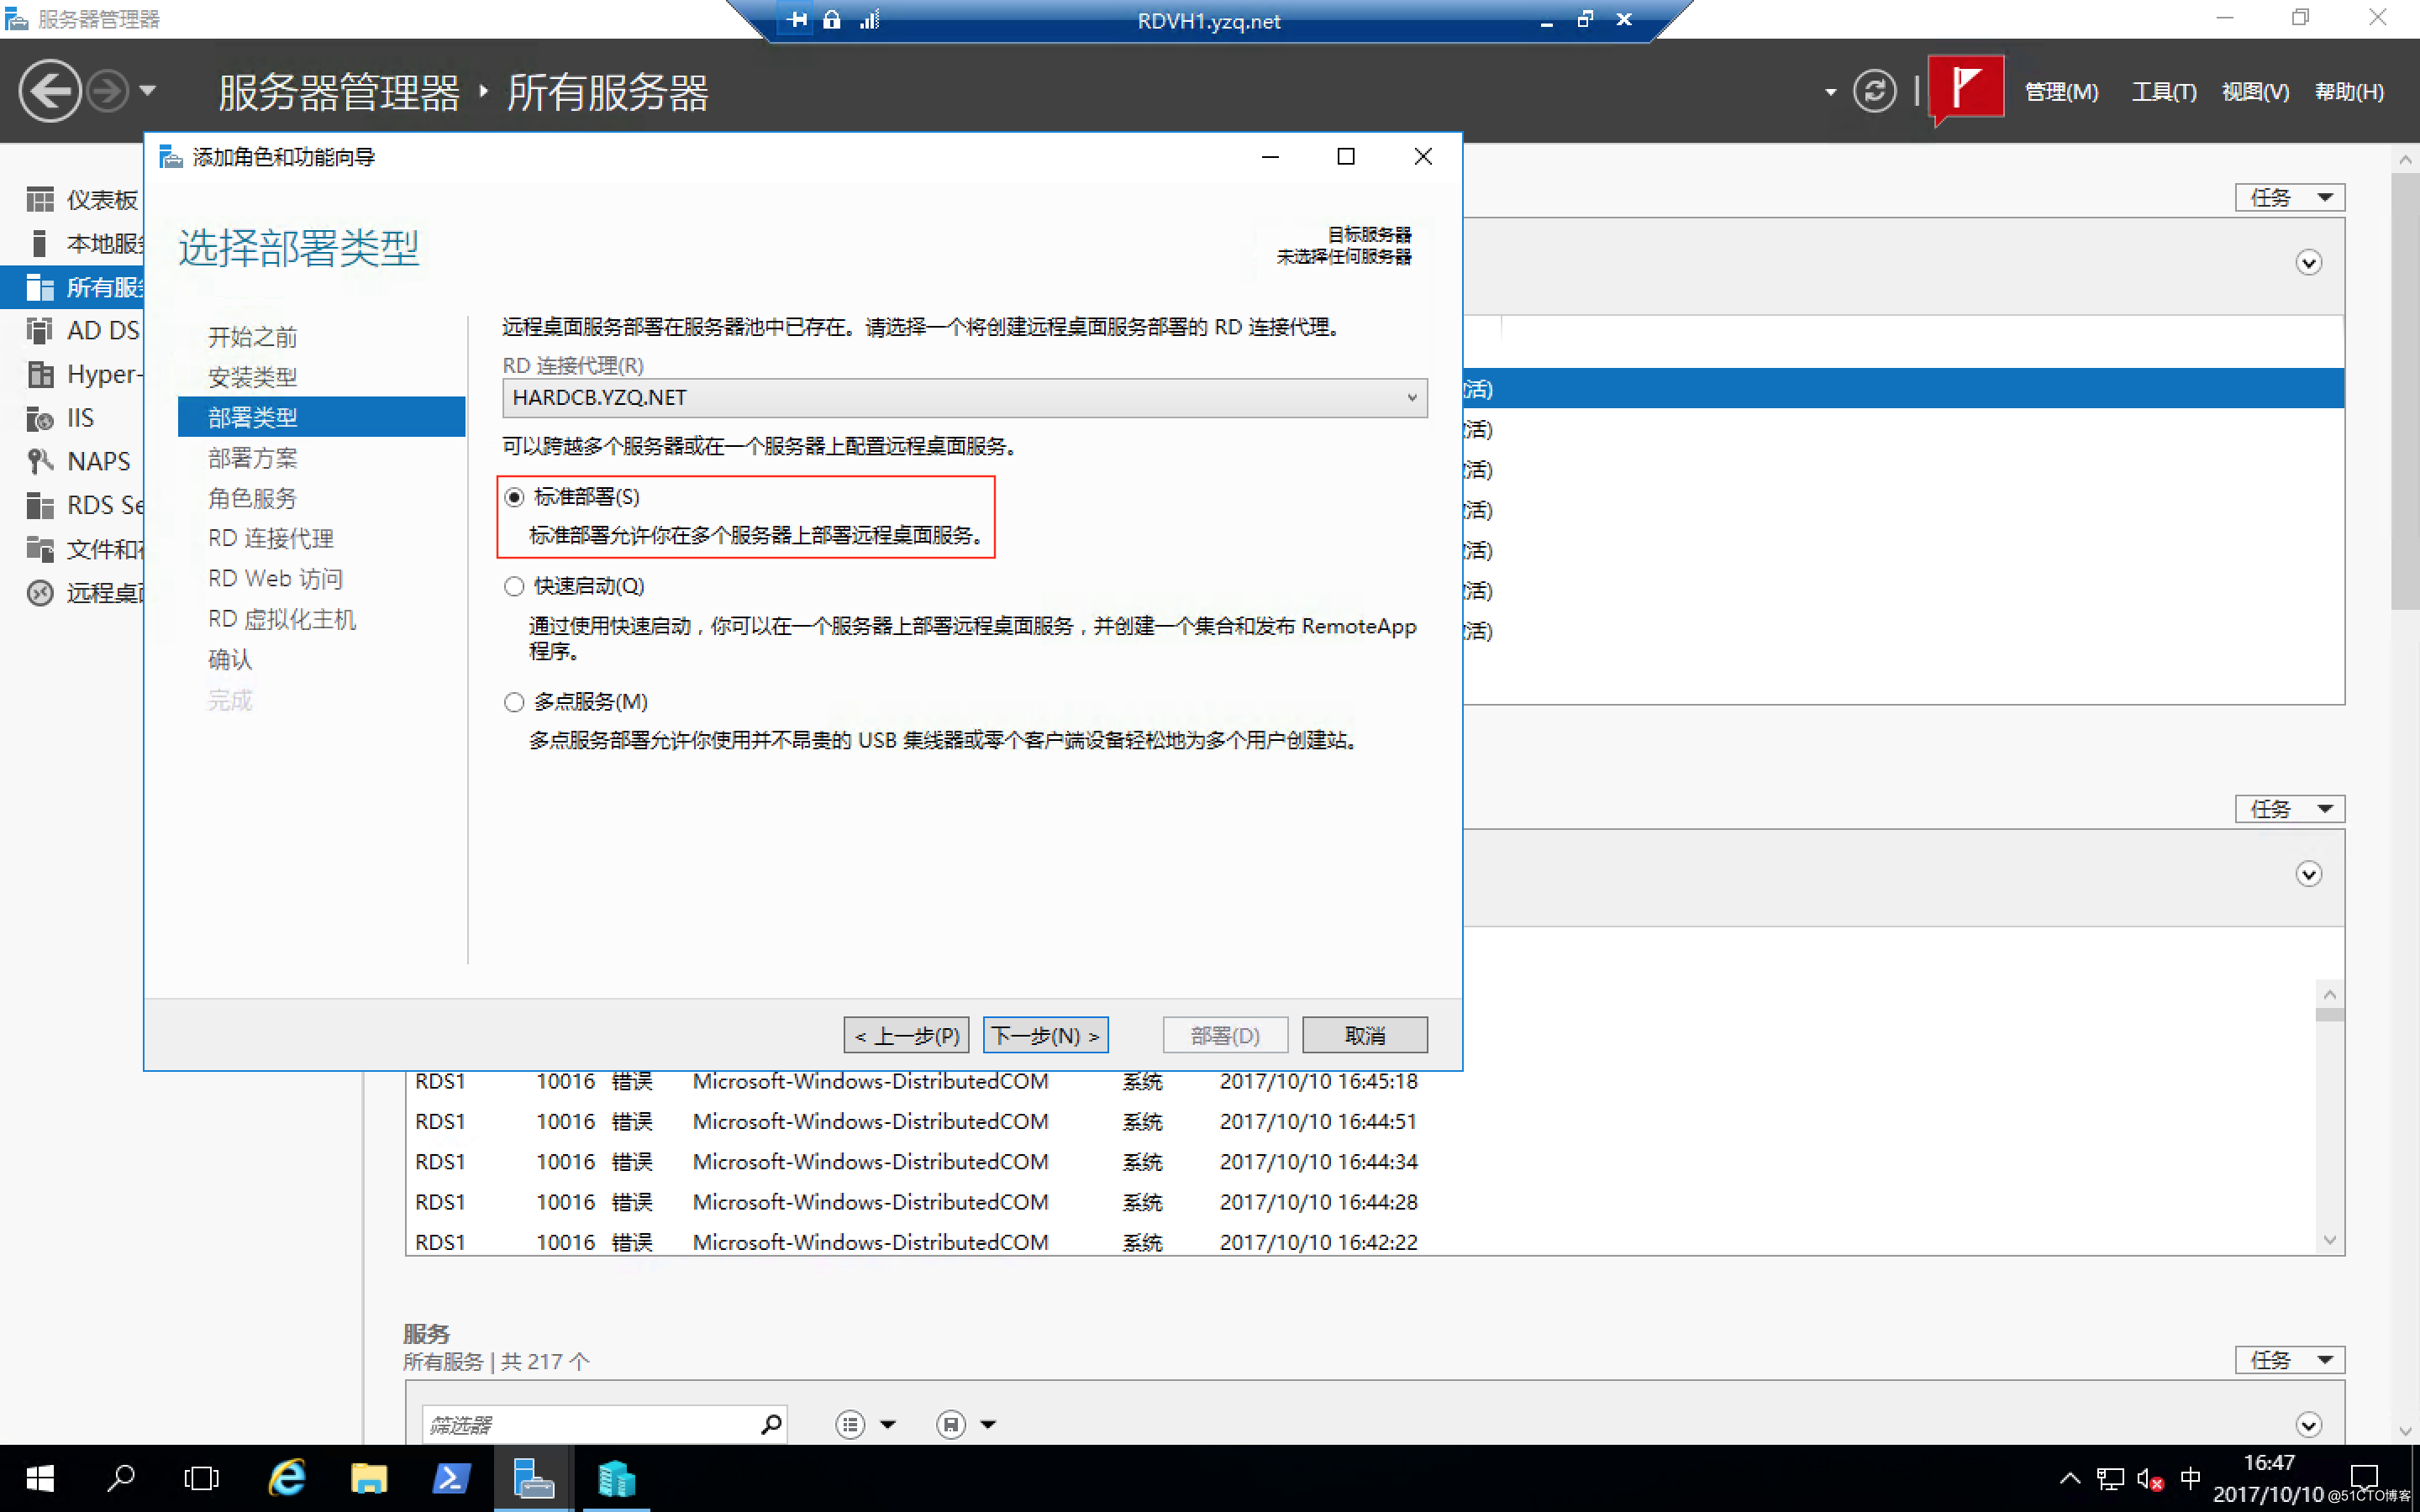Collapse servers section with chevron
Screen dimensions: 2420x1512
tap(2308, 263)
